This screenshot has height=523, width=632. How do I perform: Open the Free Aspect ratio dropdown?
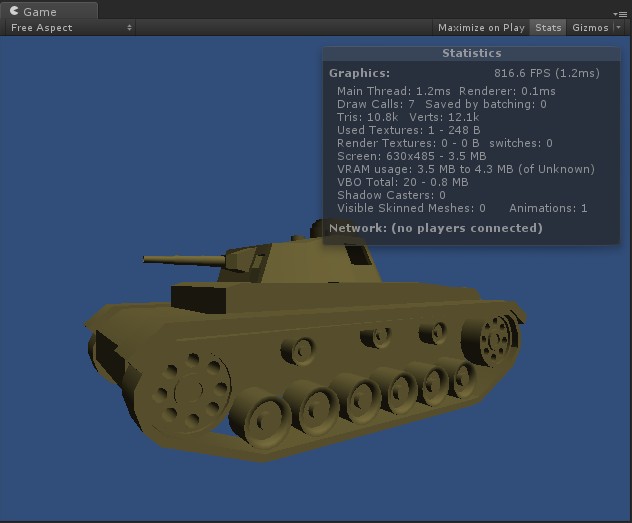[71, 28]
